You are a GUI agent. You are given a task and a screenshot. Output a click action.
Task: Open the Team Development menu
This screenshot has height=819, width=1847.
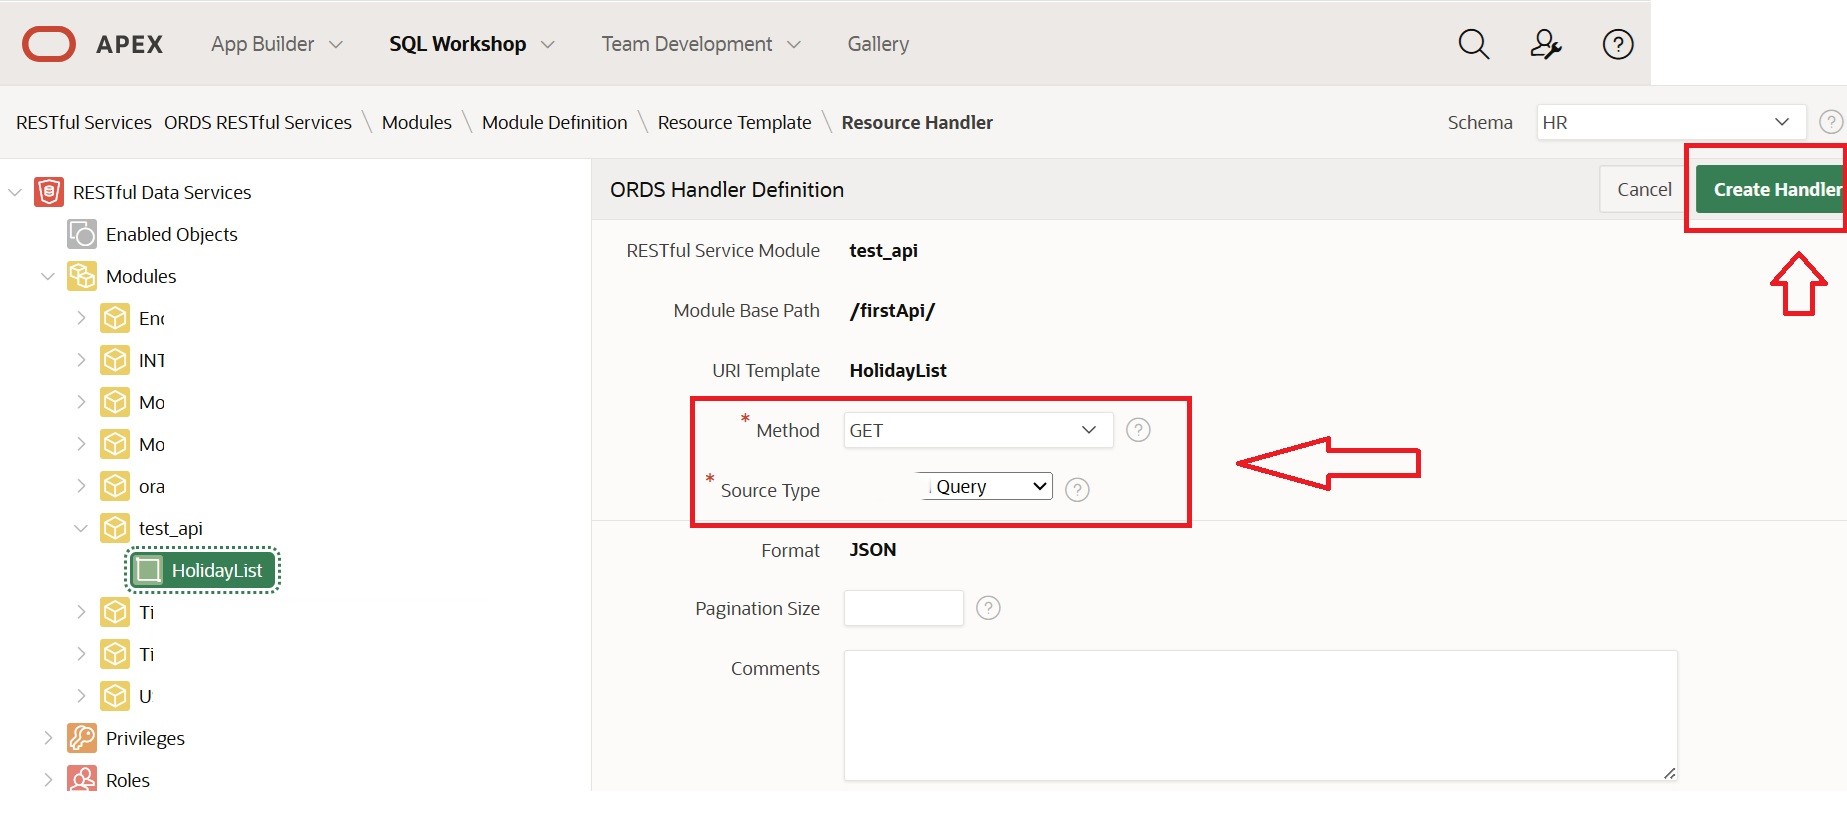pyautogui.click(x=702, y=44)
